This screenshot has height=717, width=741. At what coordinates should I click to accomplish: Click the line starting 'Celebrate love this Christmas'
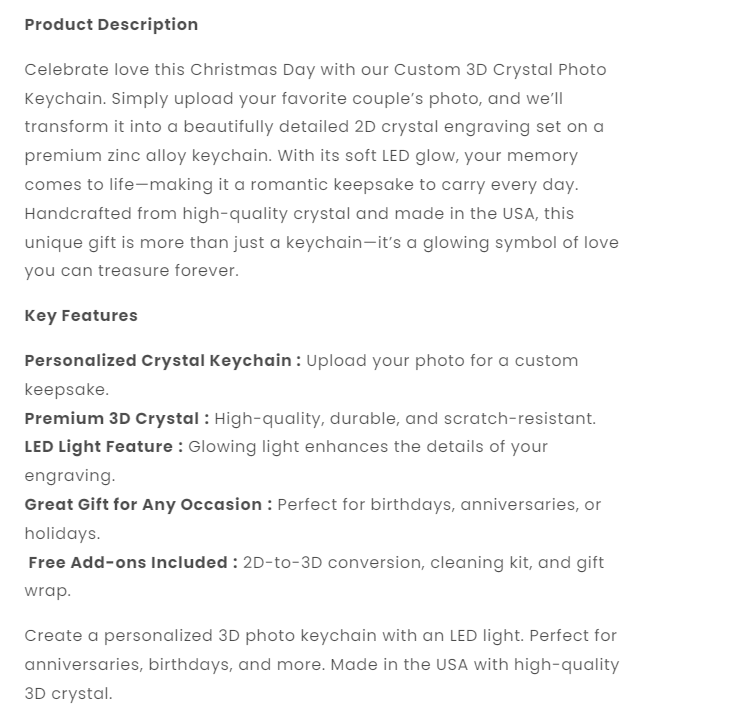[315, 70]
